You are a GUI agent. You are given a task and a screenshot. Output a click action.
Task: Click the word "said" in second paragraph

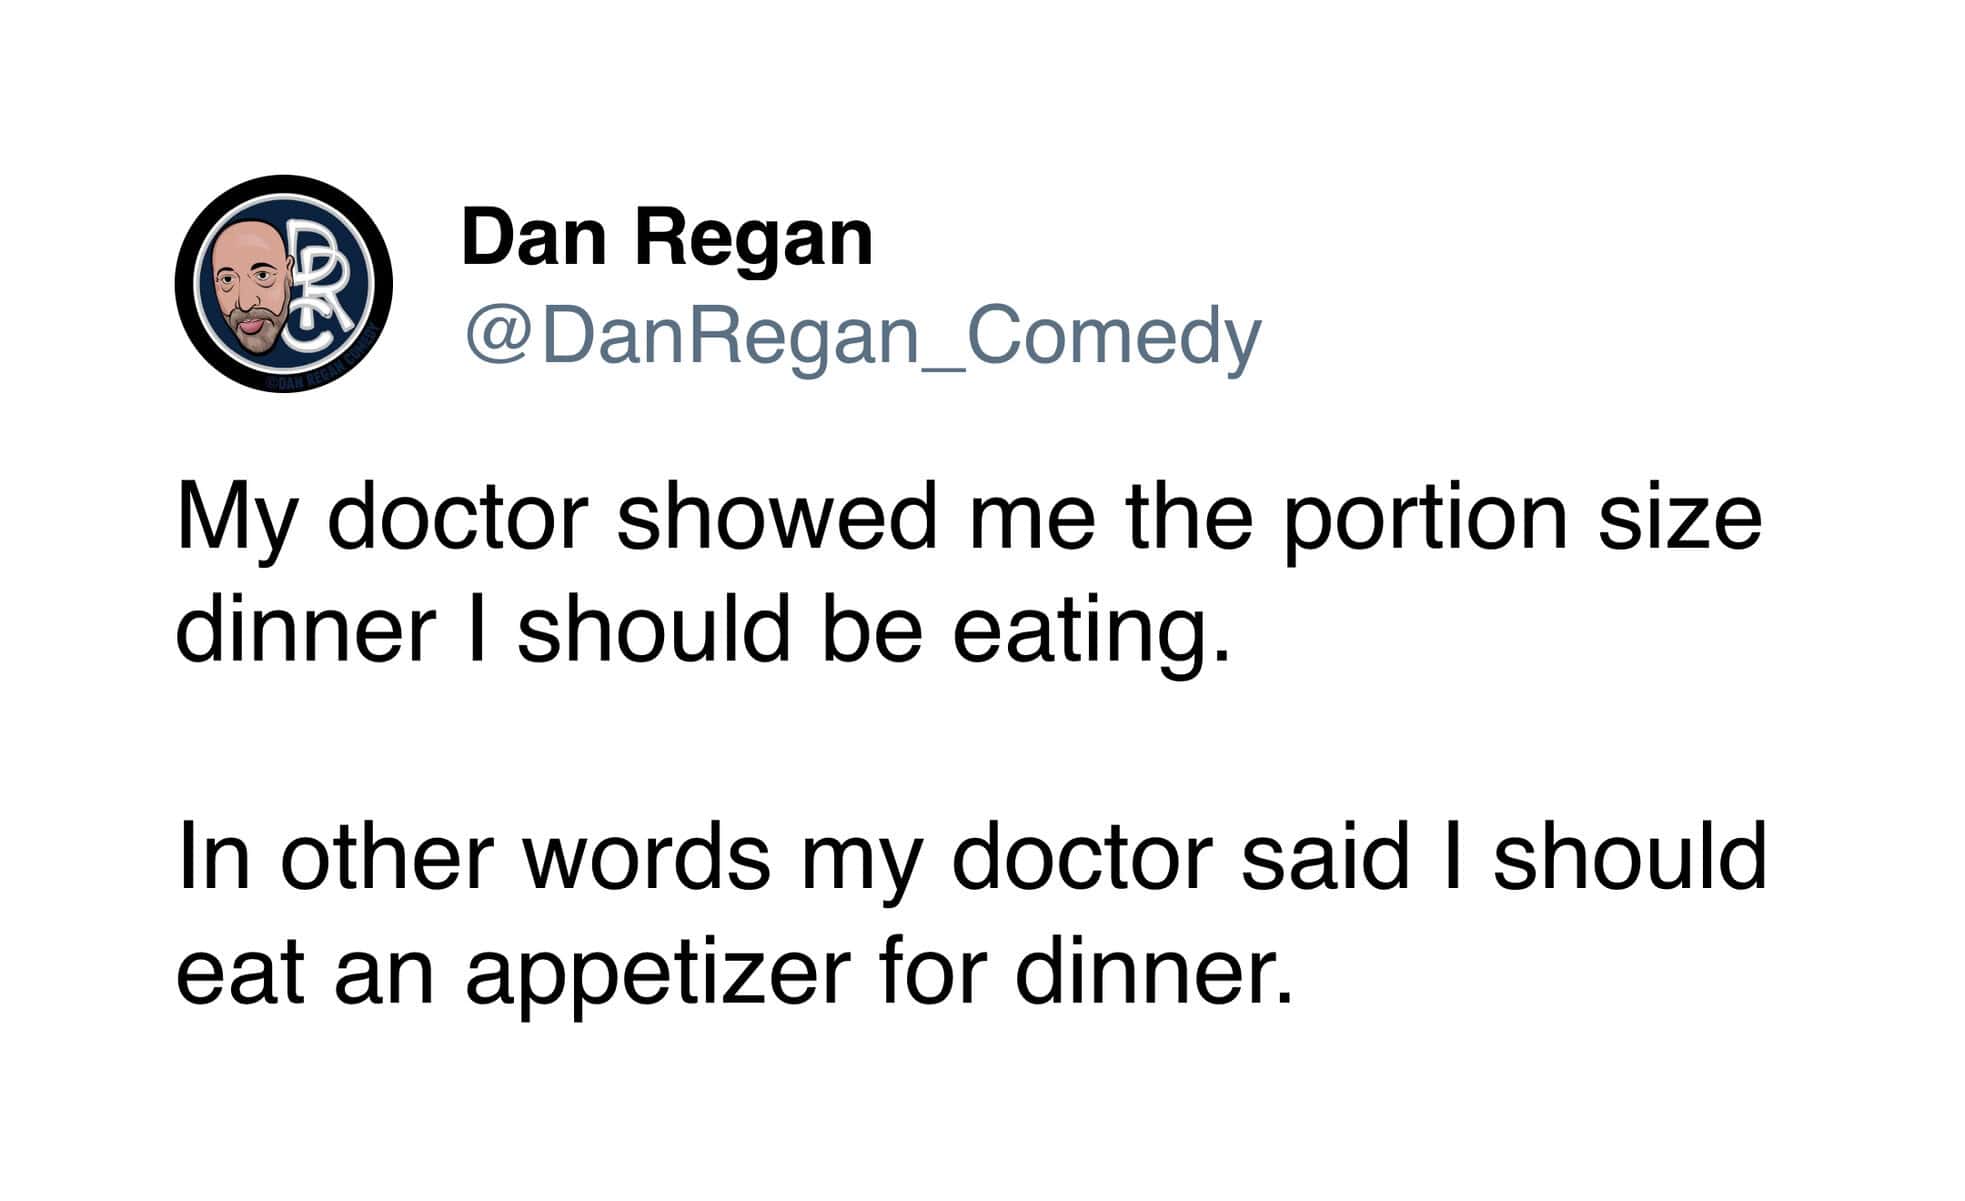pos(1324,857)
